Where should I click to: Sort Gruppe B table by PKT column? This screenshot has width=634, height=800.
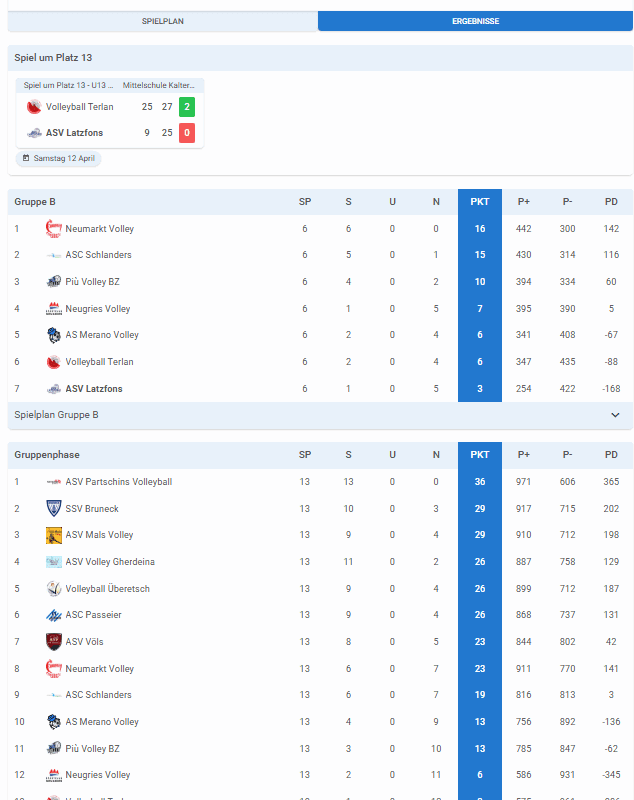click(x=480, y=202)
